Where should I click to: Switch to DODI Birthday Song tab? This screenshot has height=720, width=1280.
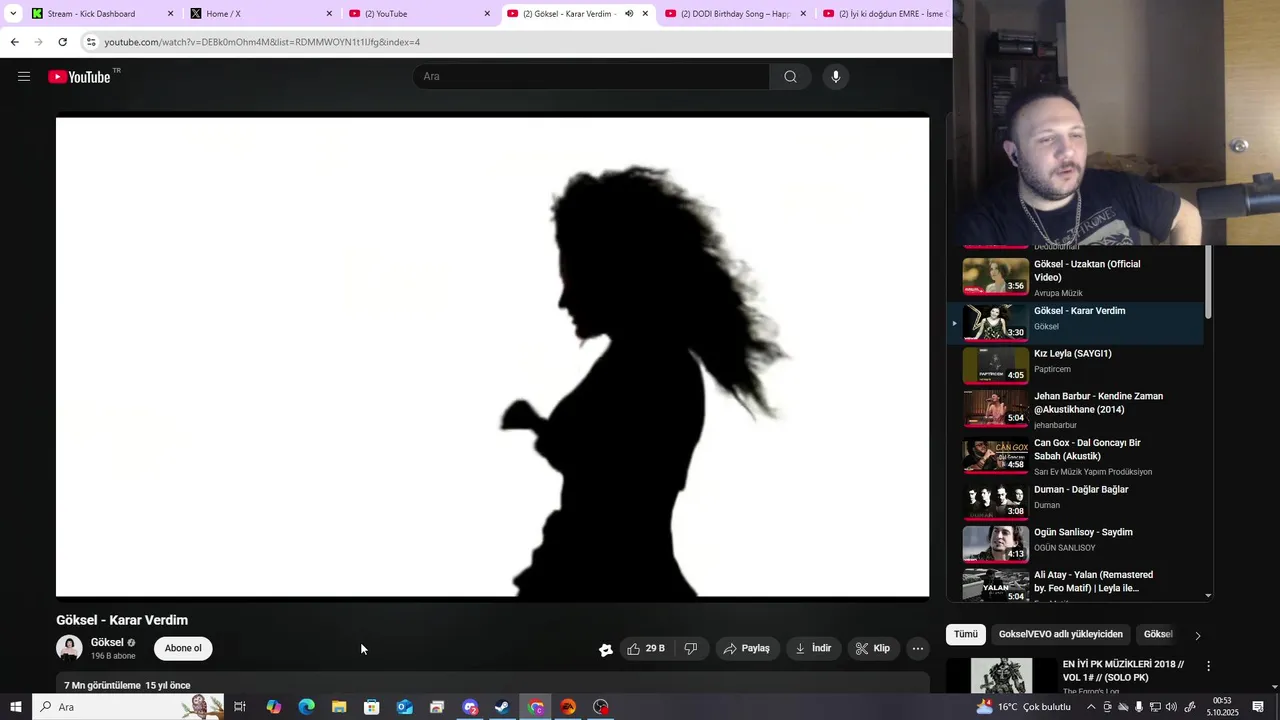pos(735,14)
